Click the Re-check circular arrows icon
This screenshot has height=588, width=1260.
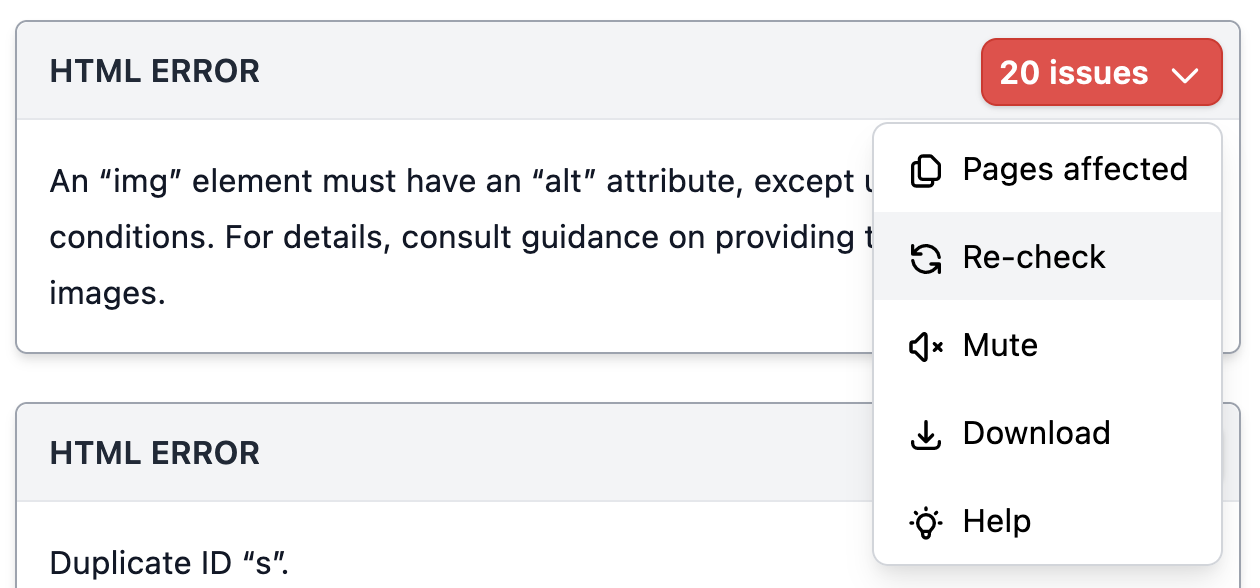point(926,258)
